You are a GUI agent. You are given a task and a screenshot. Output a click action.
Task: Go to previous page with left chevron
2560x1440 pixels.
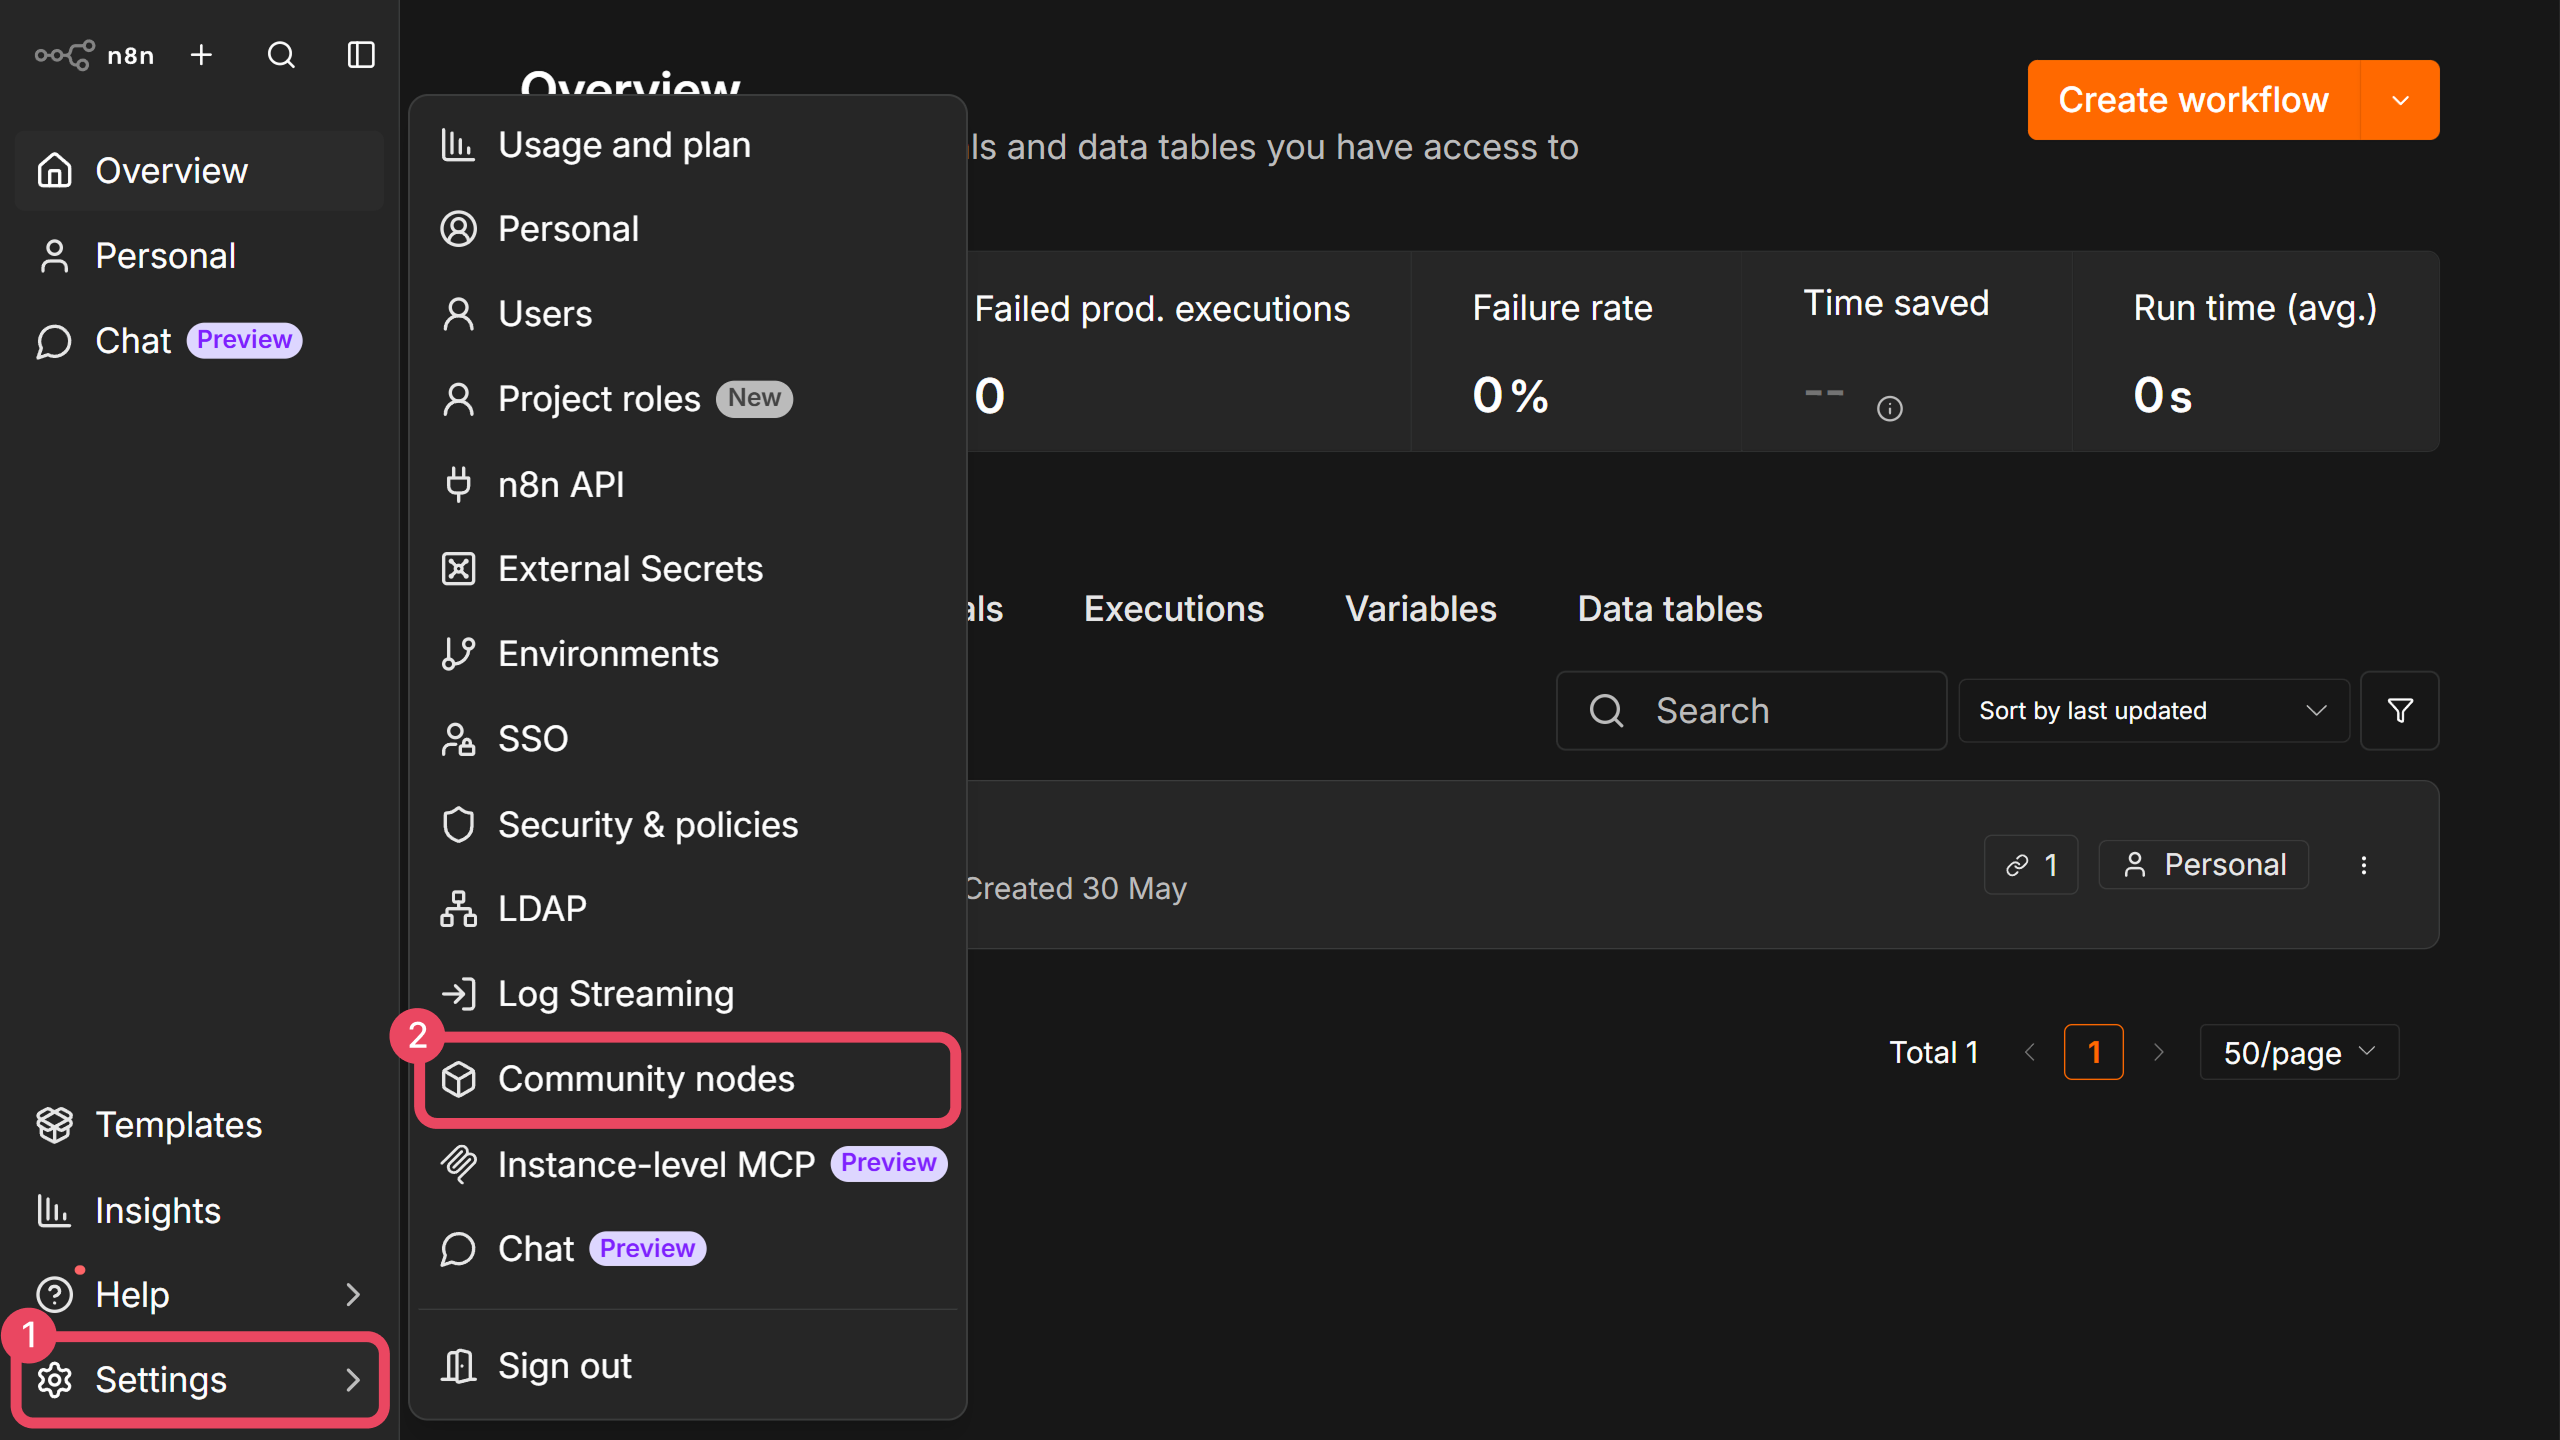(2030, 1052)
